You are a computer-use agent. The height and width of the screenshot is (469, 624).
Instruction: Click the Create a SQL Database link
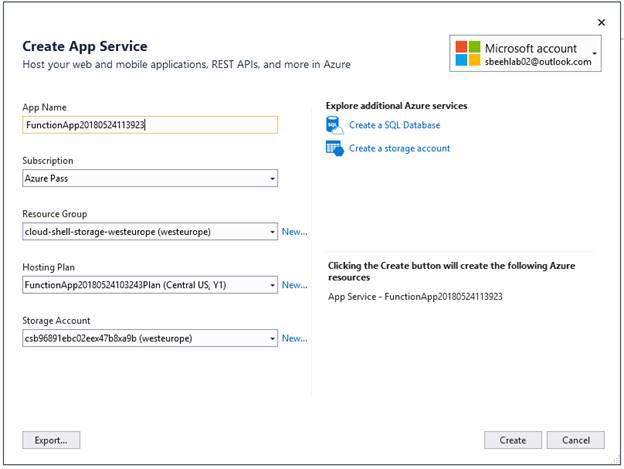pos(394,125)
